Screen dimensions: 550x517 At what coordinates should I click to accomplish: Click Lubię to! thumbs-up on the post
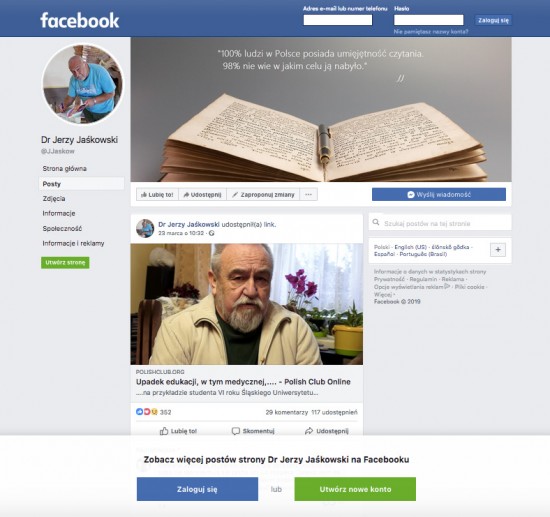(x=178, y=431)
